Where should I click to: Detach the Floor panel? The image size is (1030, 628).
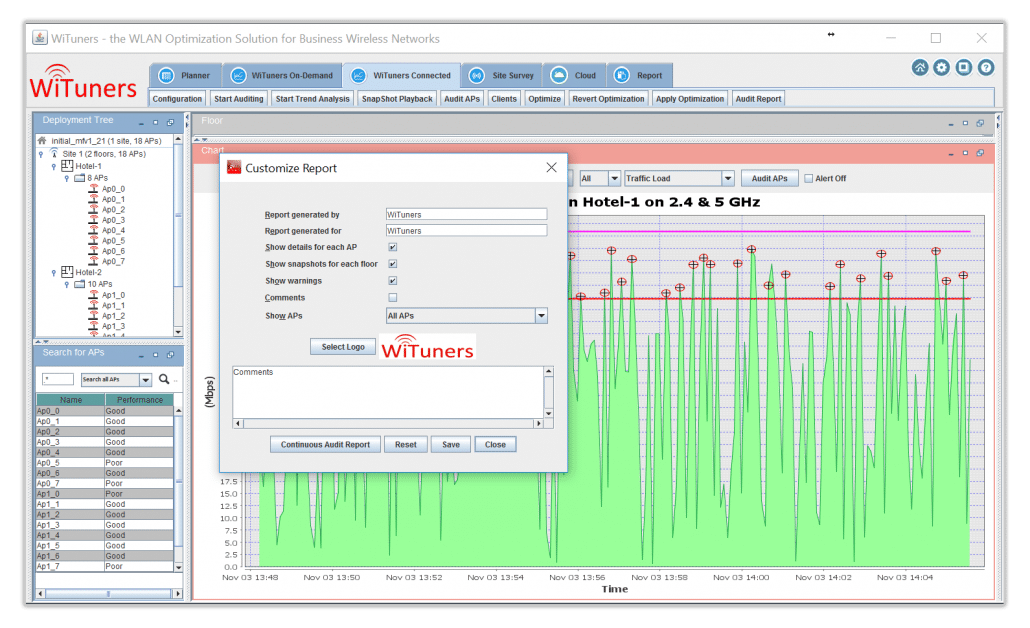pos(980,123)
